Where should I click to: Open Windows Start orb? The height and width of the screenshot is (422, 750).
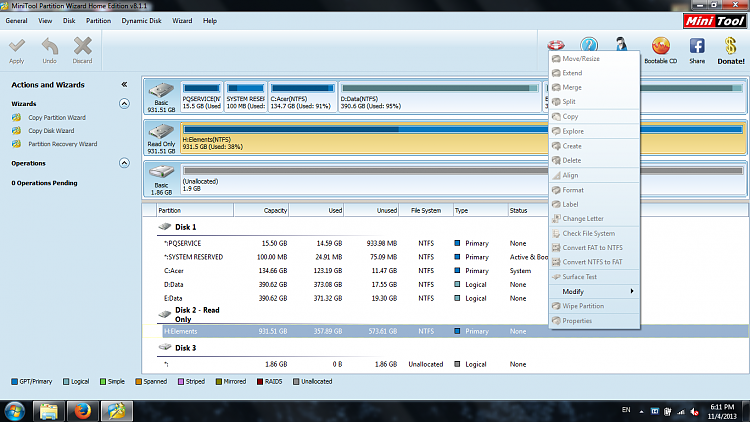pos(15,411)
